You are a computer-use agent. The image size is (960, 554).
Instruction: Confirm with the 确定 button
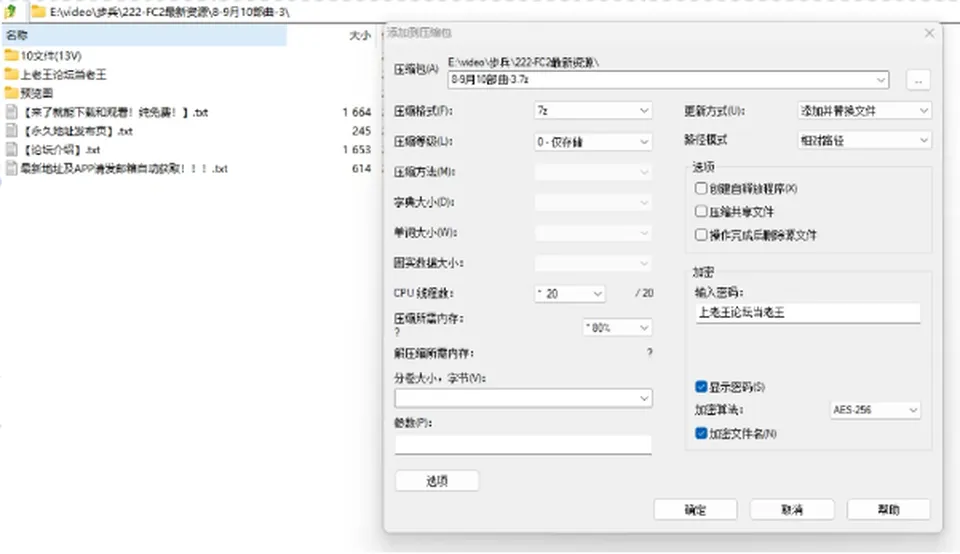pos(696,509)
